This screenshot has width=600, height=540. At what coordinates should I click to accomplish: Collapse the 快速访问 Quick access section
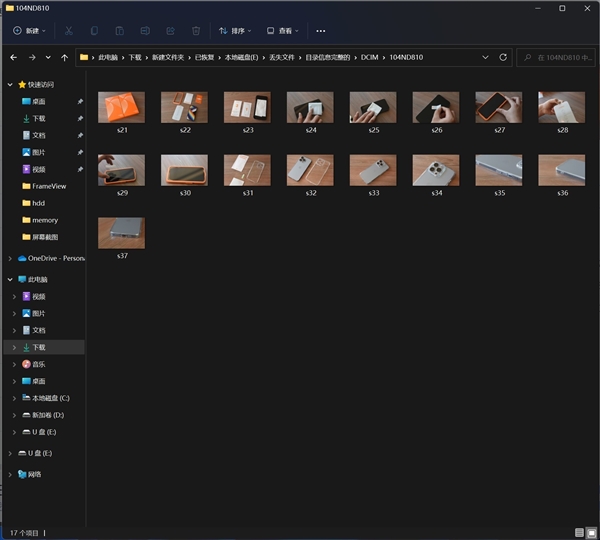pyautogui.click(x=10, y=85)
